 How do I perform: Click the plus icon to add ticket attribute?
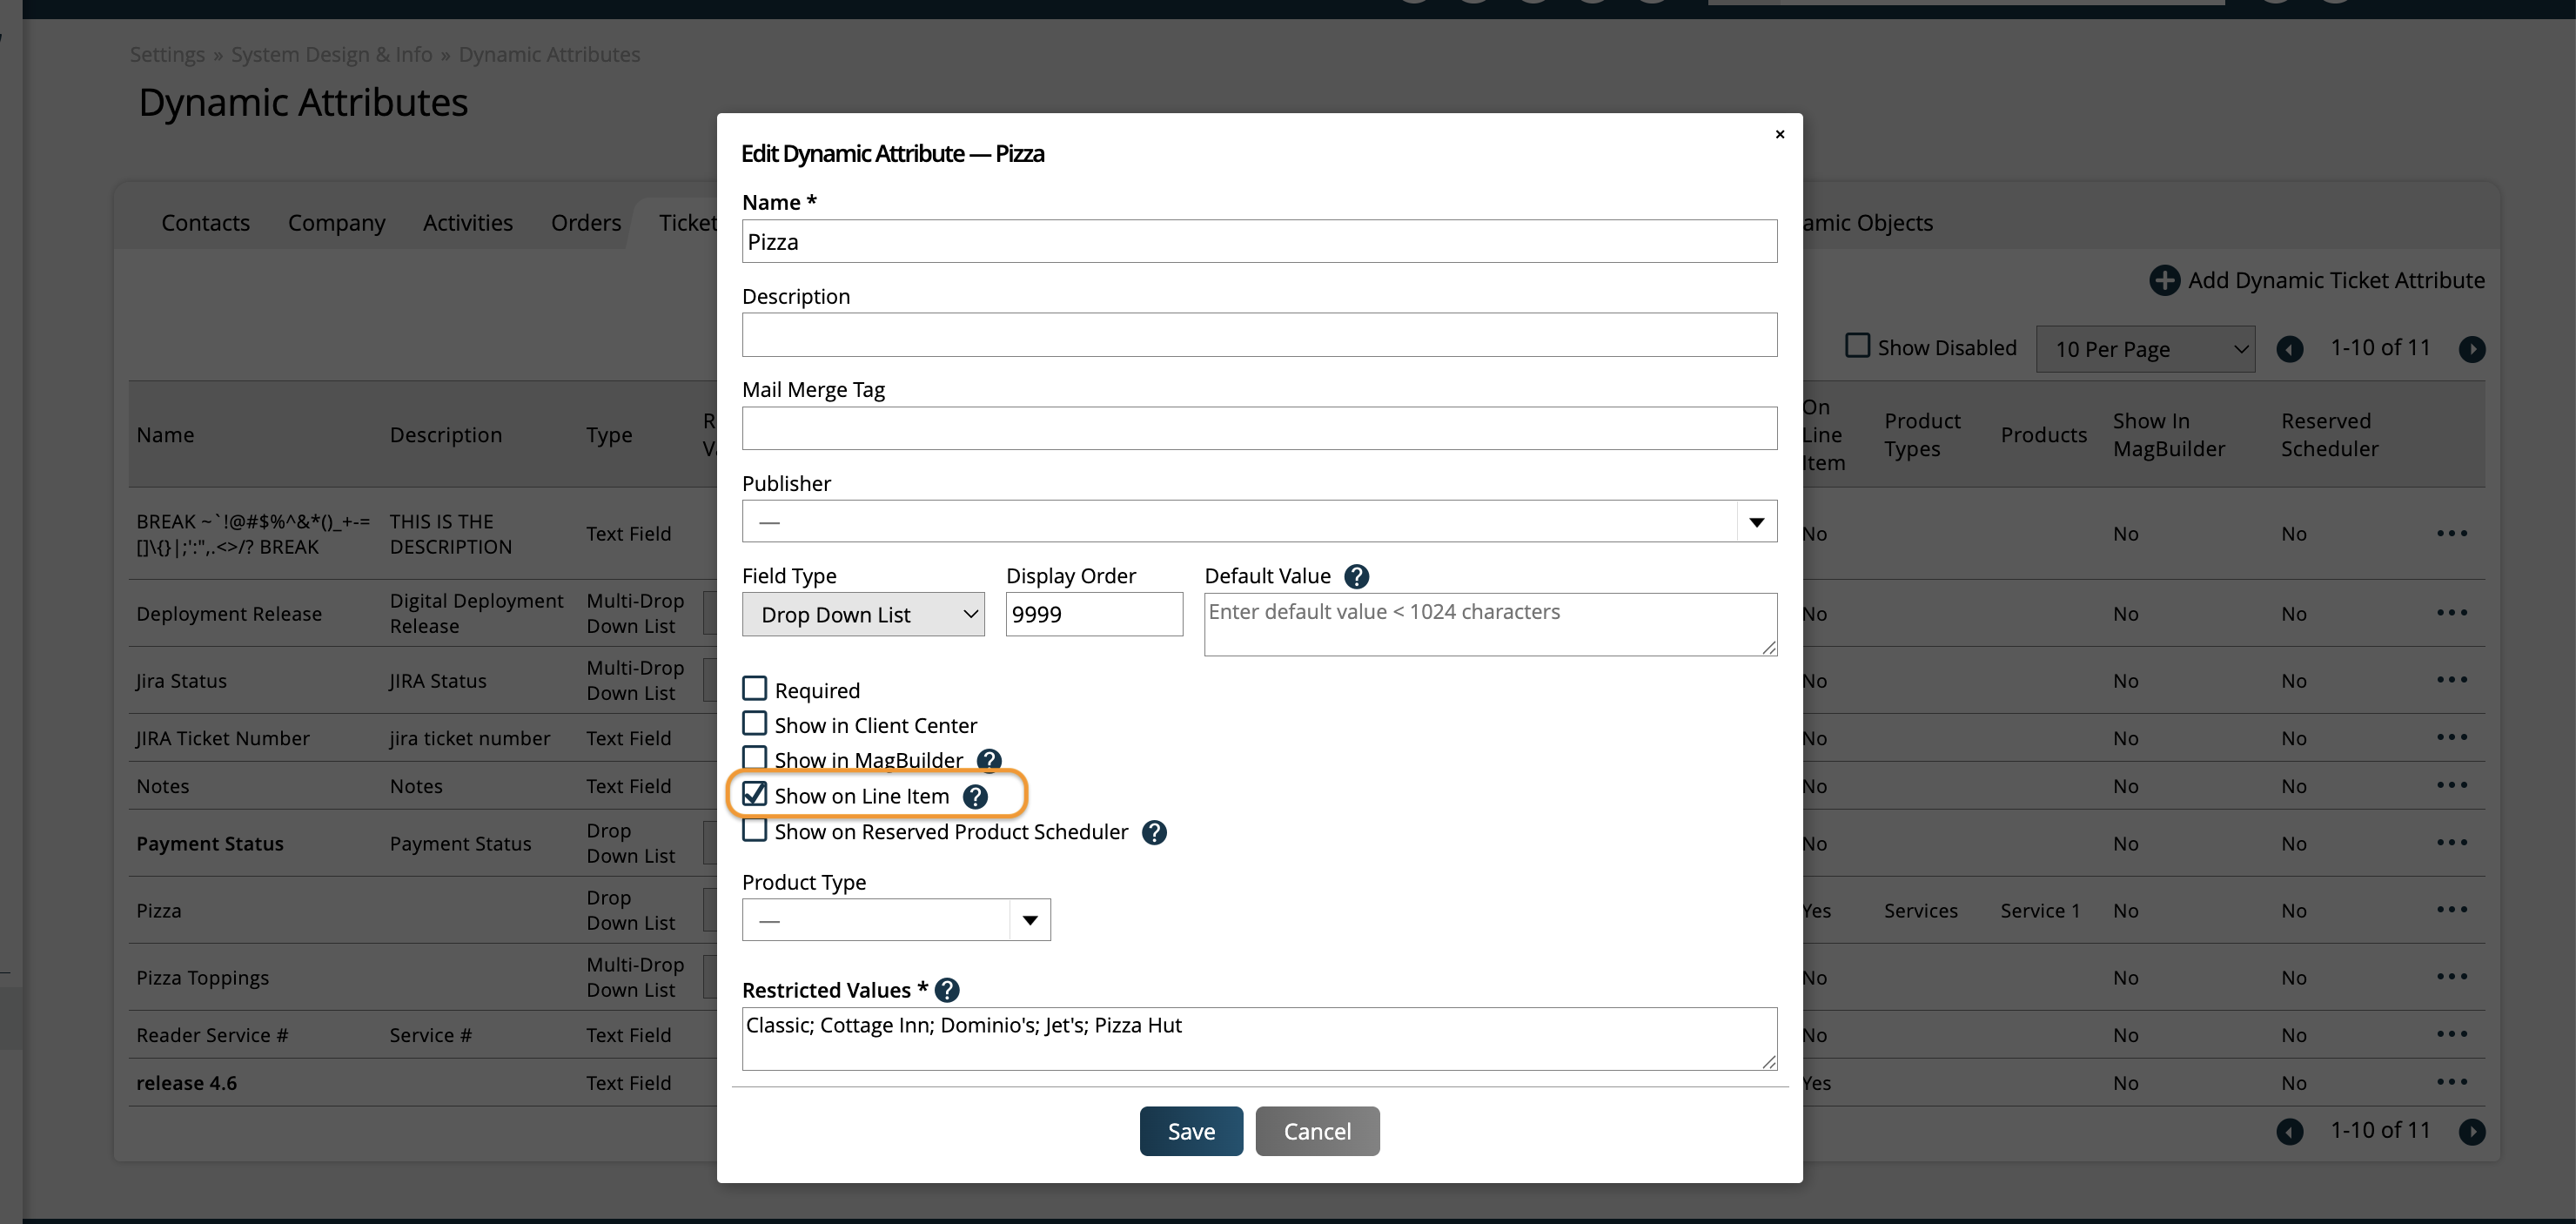(x=2164, y=281)
